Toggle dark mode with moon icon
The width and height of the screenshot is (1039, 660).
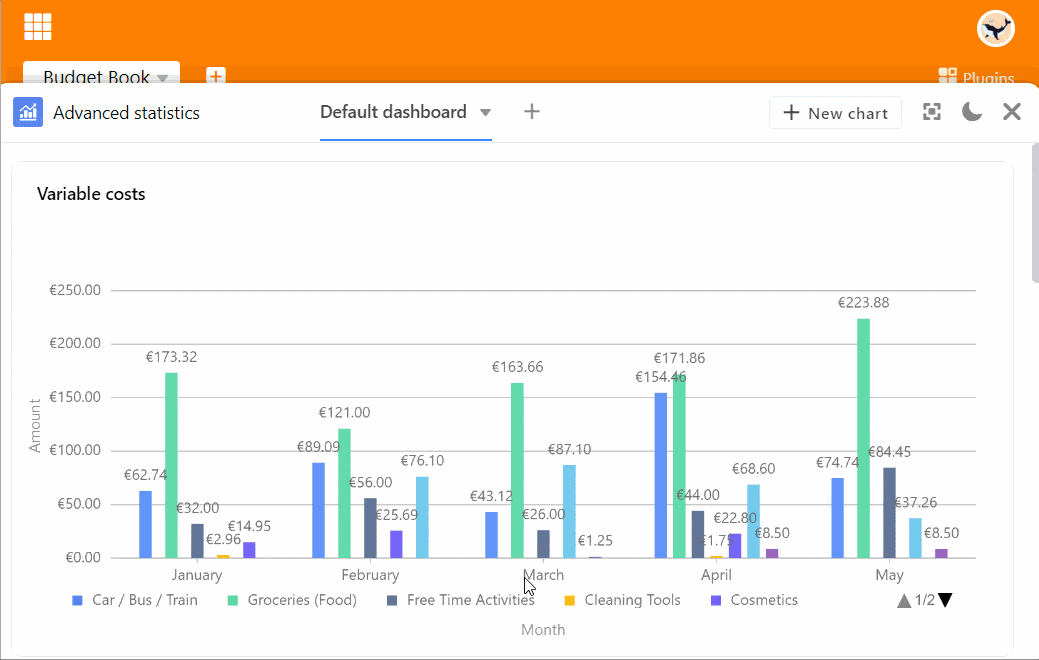[972, 112]
